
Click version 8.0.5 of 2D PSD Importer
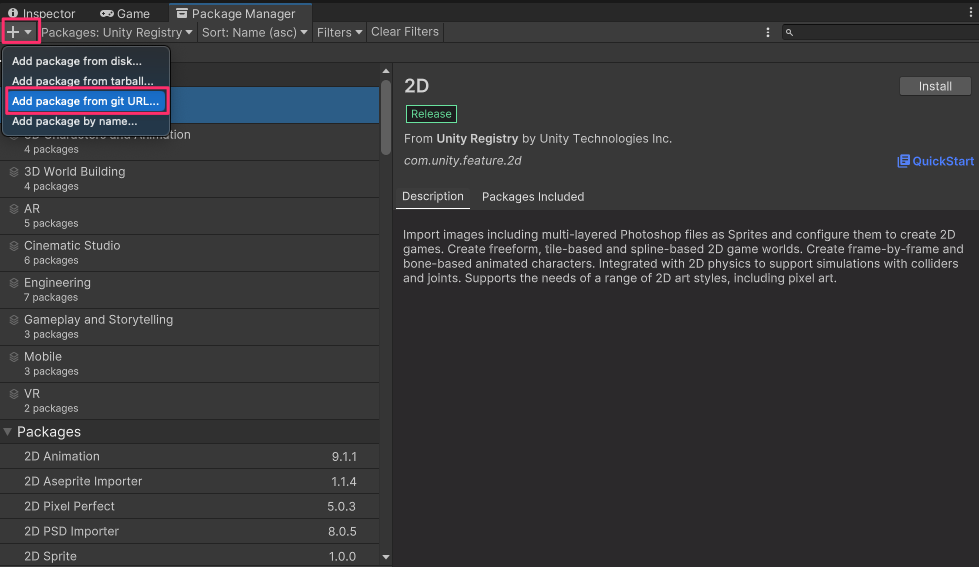(x=342, y=531)
